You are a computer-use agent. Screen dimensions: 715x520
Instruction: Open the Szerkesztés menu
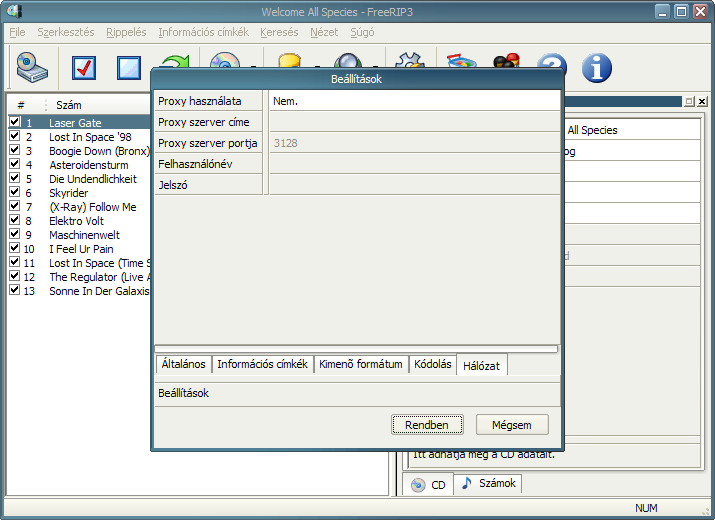click(x=66, y=32)
